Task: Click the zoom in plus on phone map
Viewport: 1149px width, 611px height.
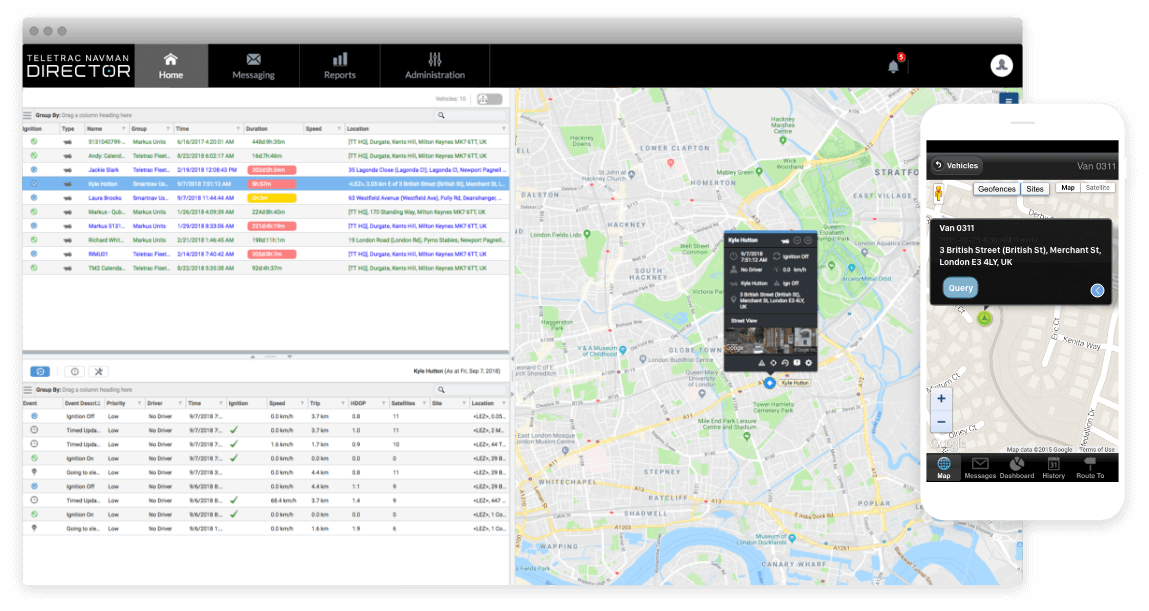Action: click(941, 398)
